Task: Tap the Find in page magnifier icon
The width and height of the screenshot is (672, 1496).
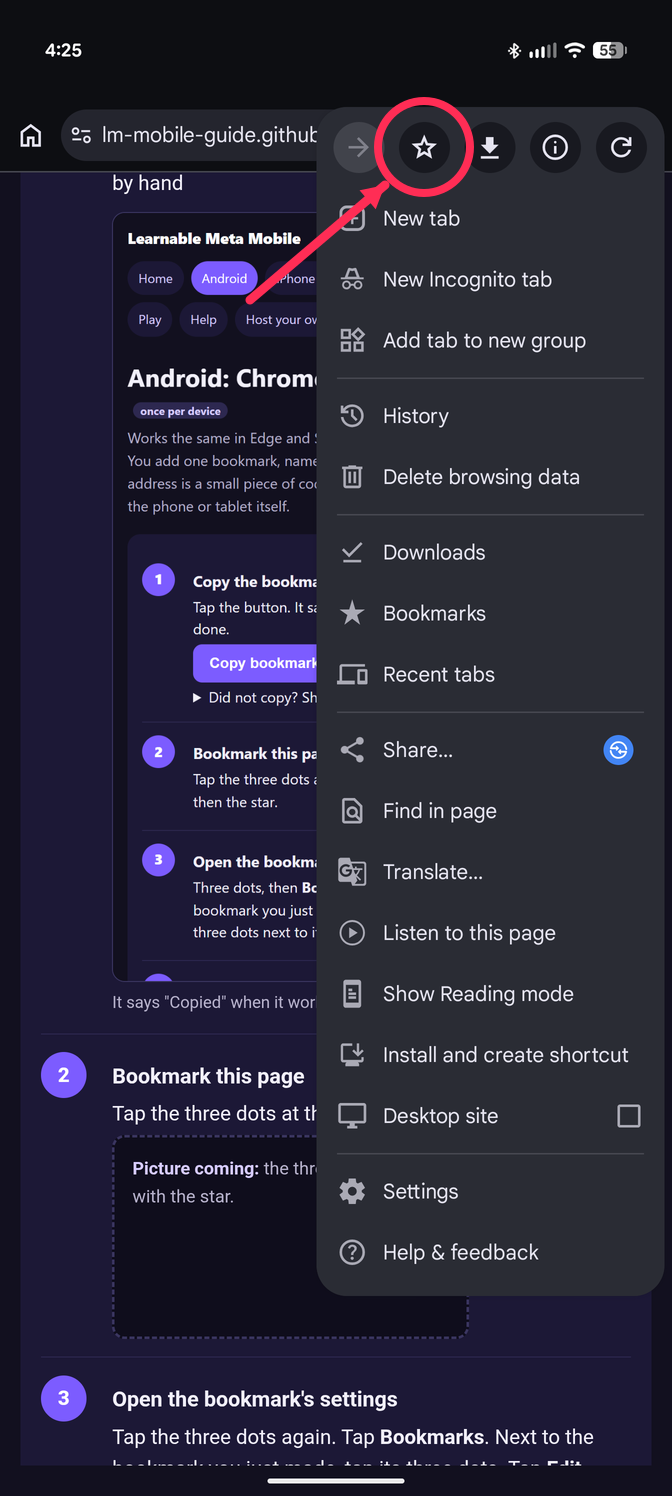Action: pos(352,811)
